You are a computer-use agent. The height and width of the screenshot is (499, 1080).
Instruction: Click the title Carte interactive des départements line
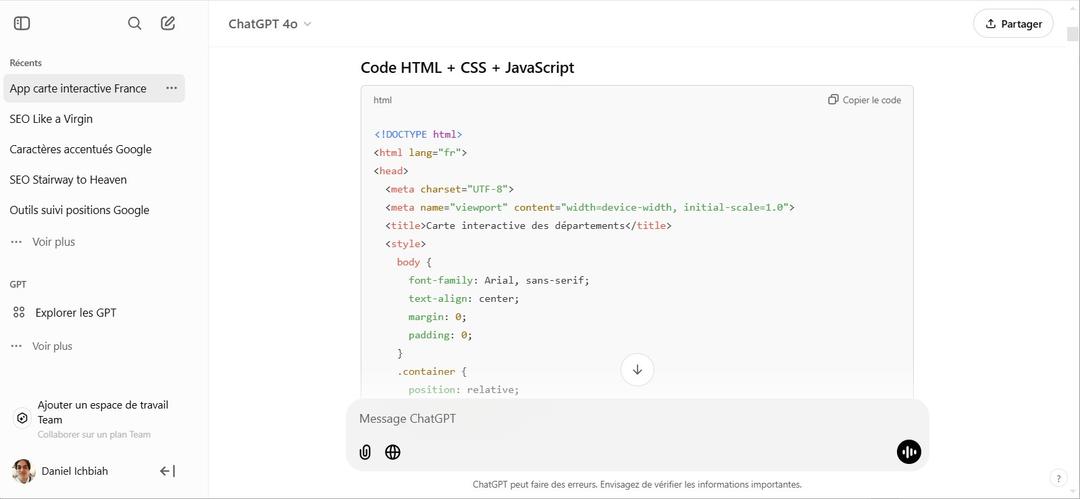pyautogui.click(x=528, y=225)
